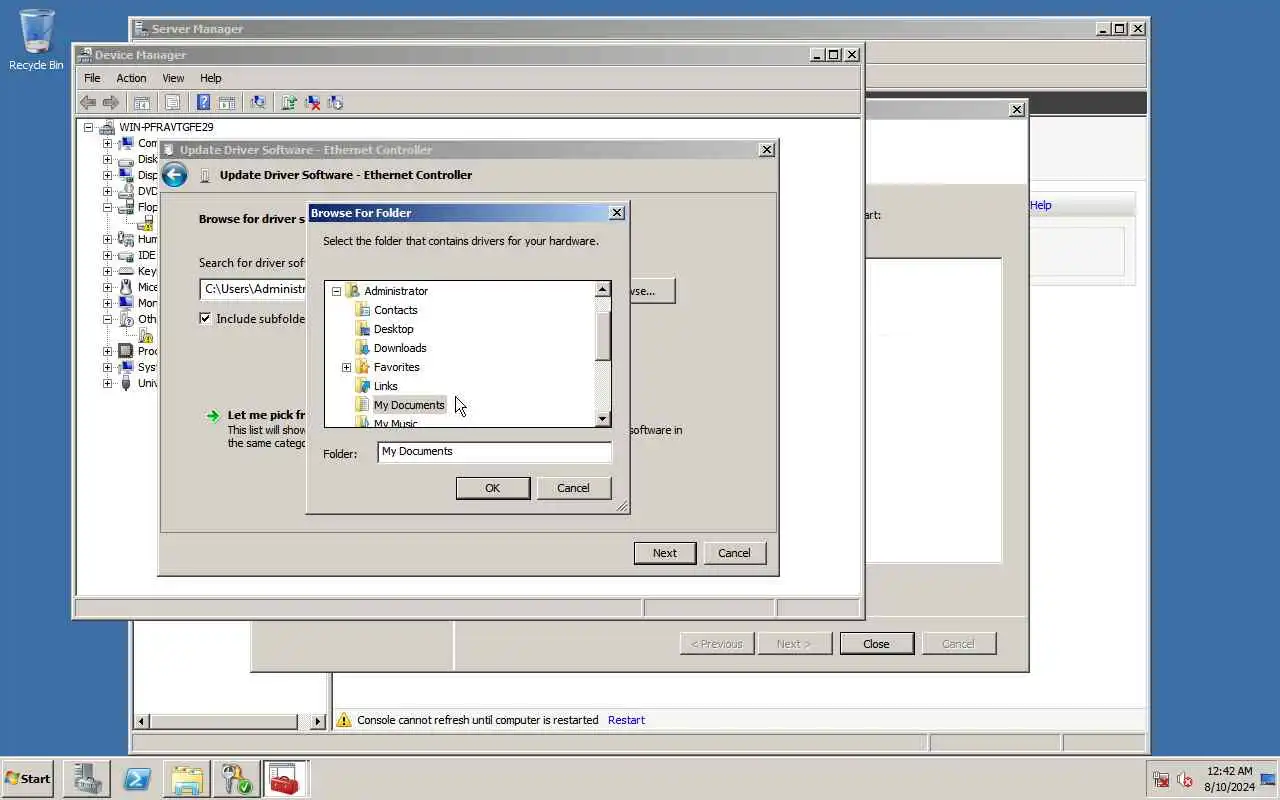
Task: Toggle the Include subfolders checkbox
Action: (205, 319)
